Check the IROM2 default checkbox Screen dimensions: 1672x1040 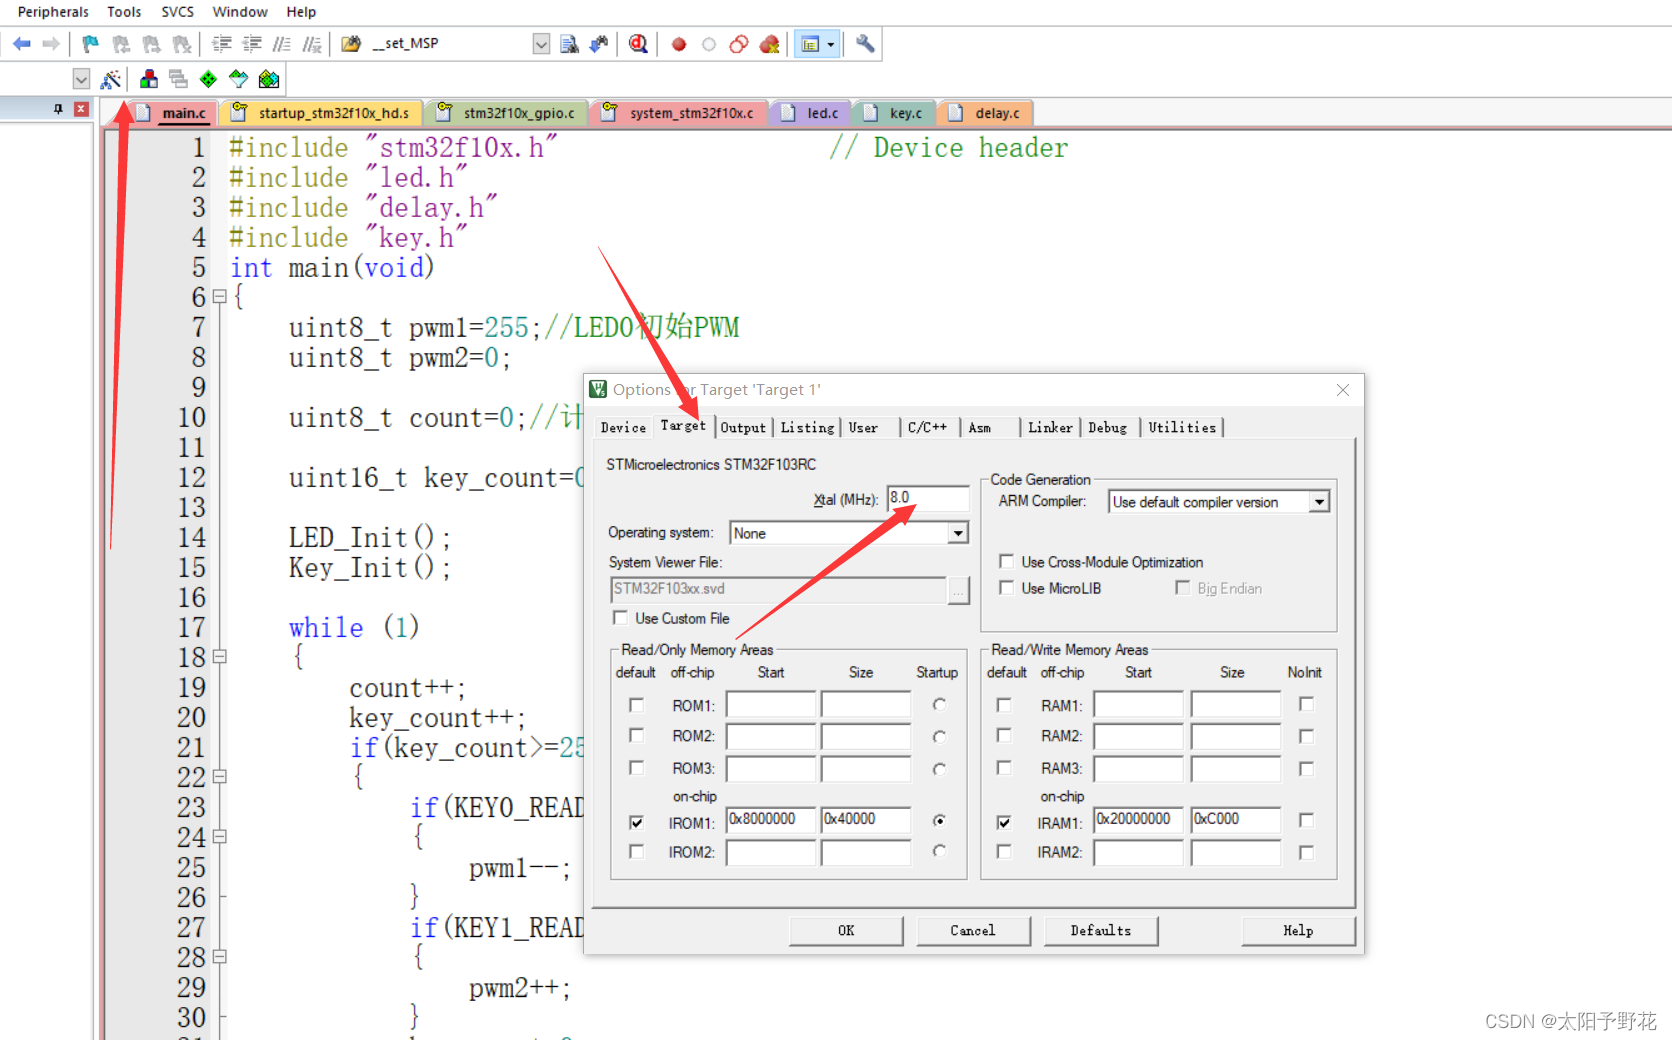pyautogui.click(x=636, y=851)
